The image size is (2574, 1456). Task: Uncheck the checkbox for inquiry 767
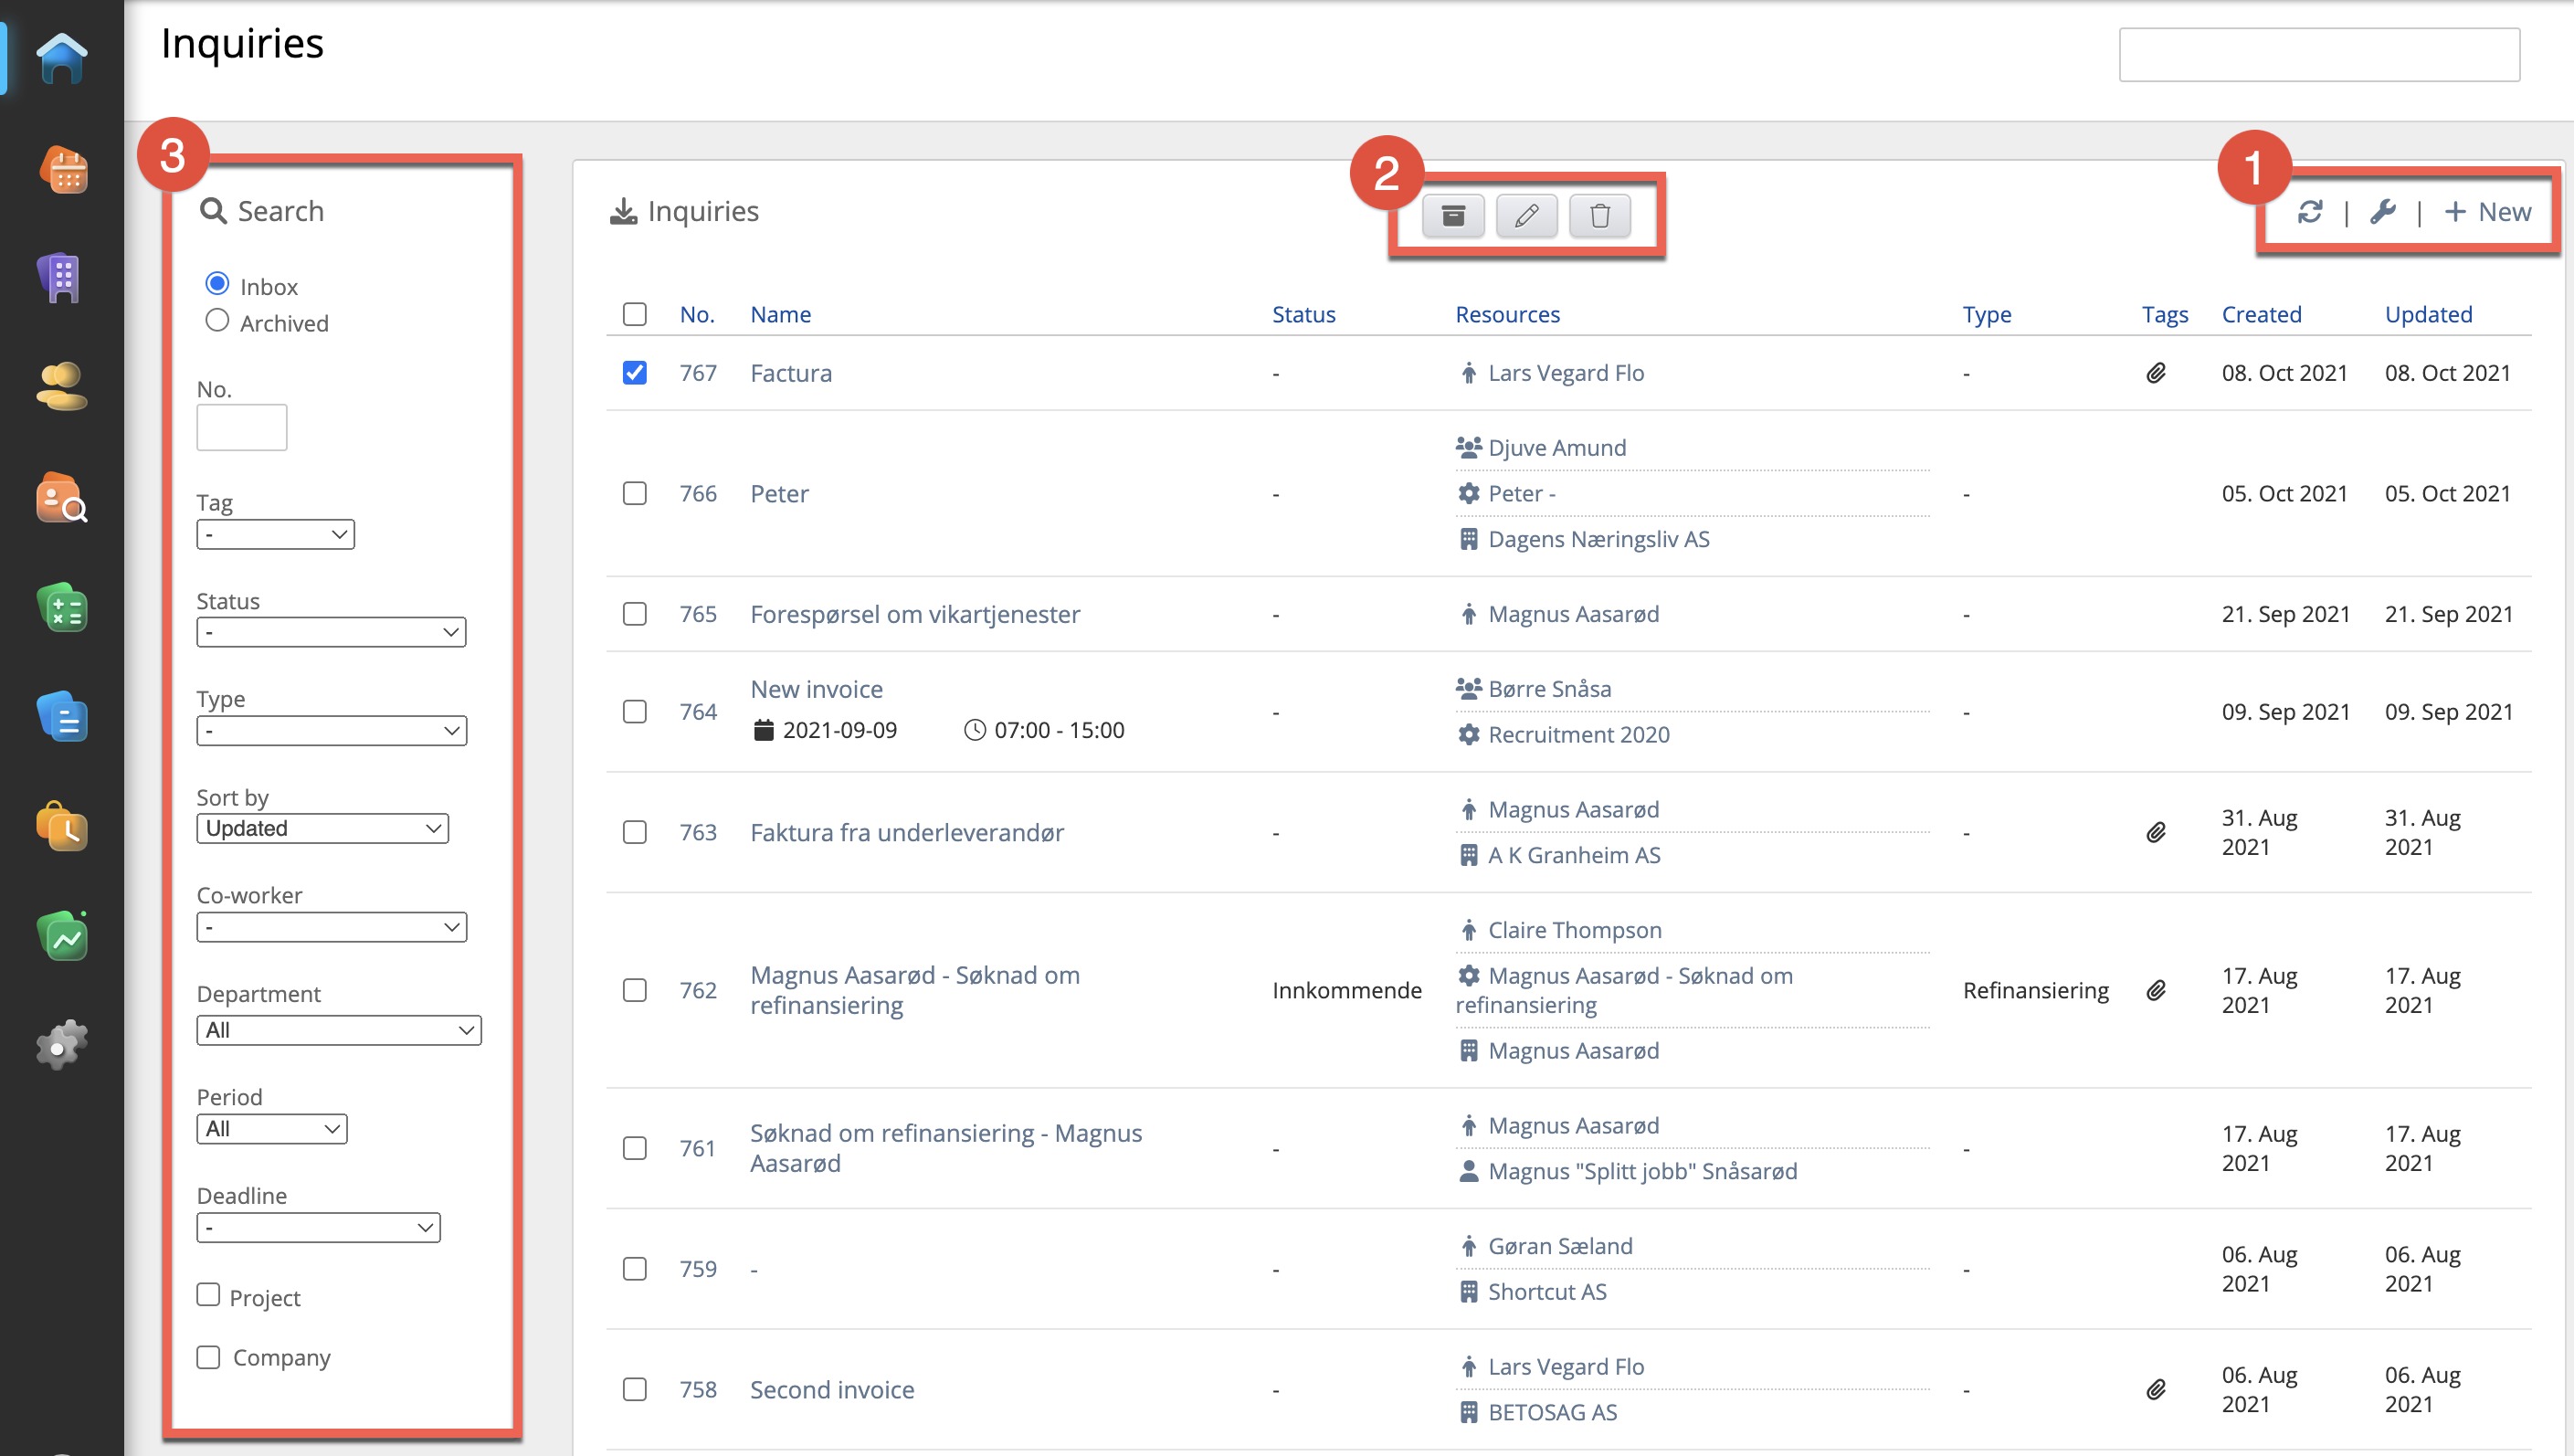[x=634, y=373]
